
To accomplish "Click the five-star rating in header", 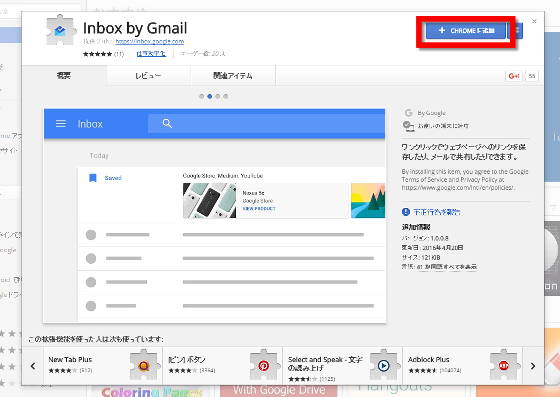I will [98, 54].
